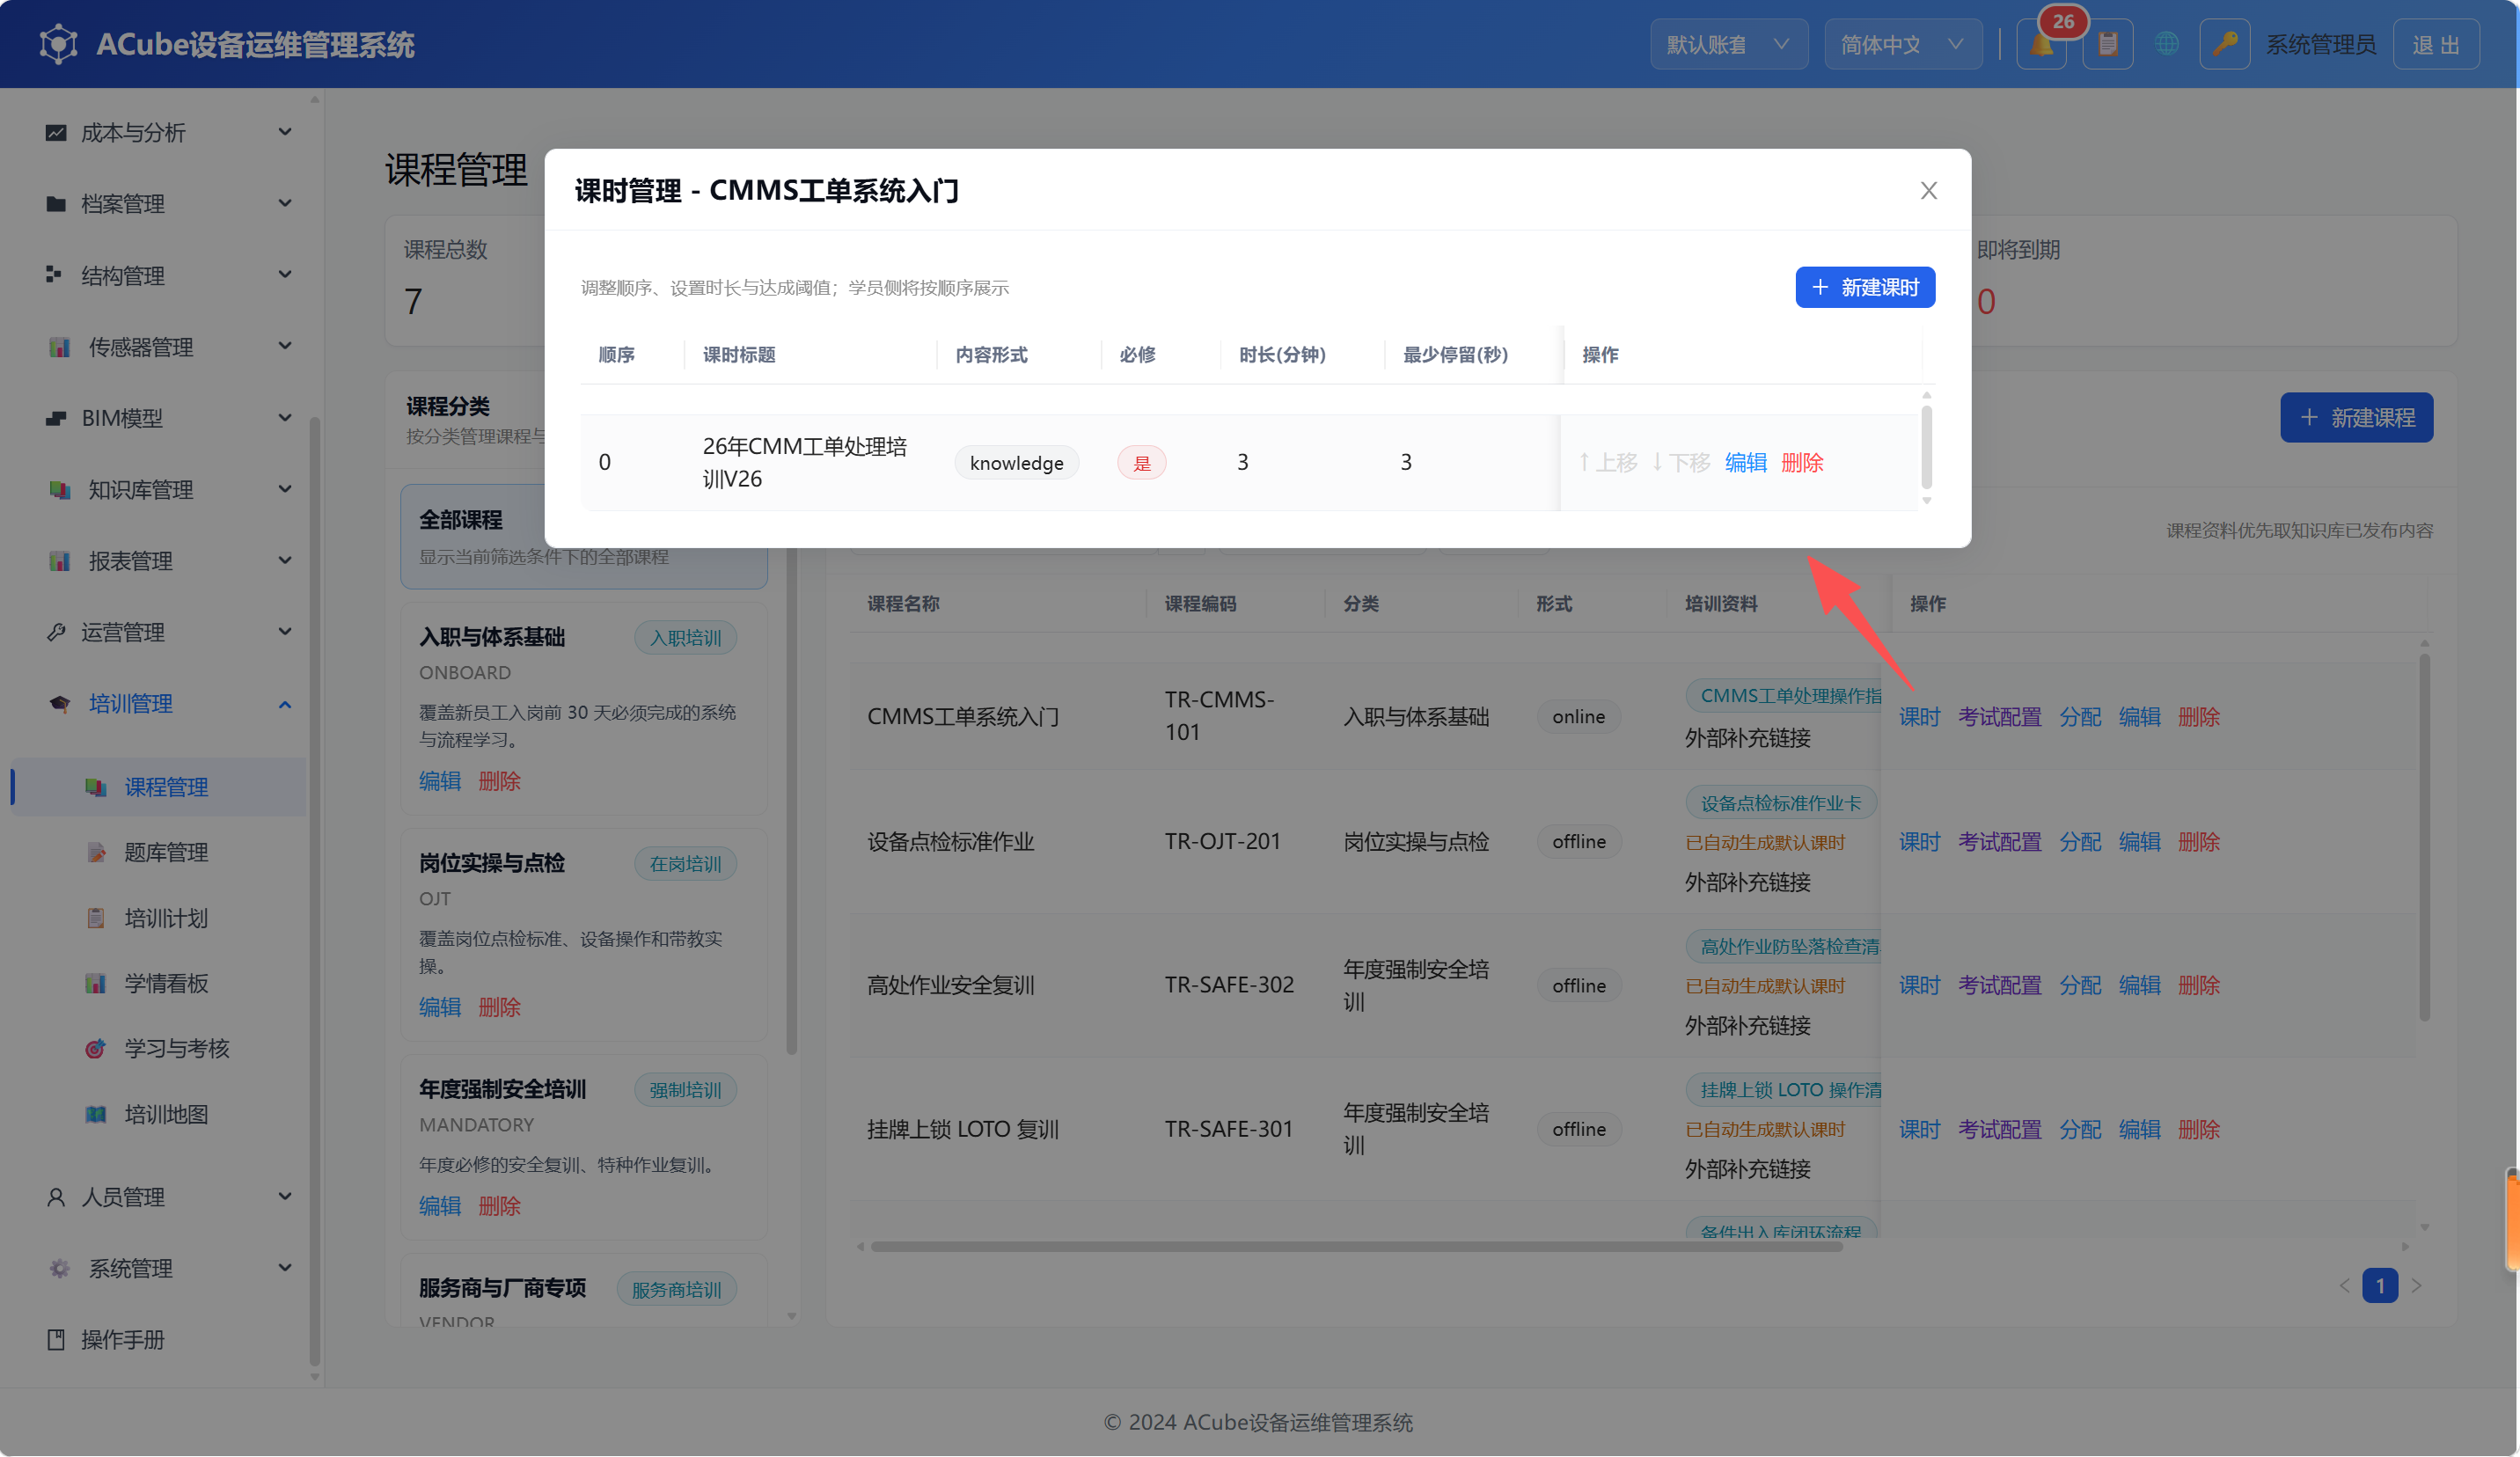2520x1457 pixels.
Task: Click the 学情看板 chart icon
Action: 96,983
